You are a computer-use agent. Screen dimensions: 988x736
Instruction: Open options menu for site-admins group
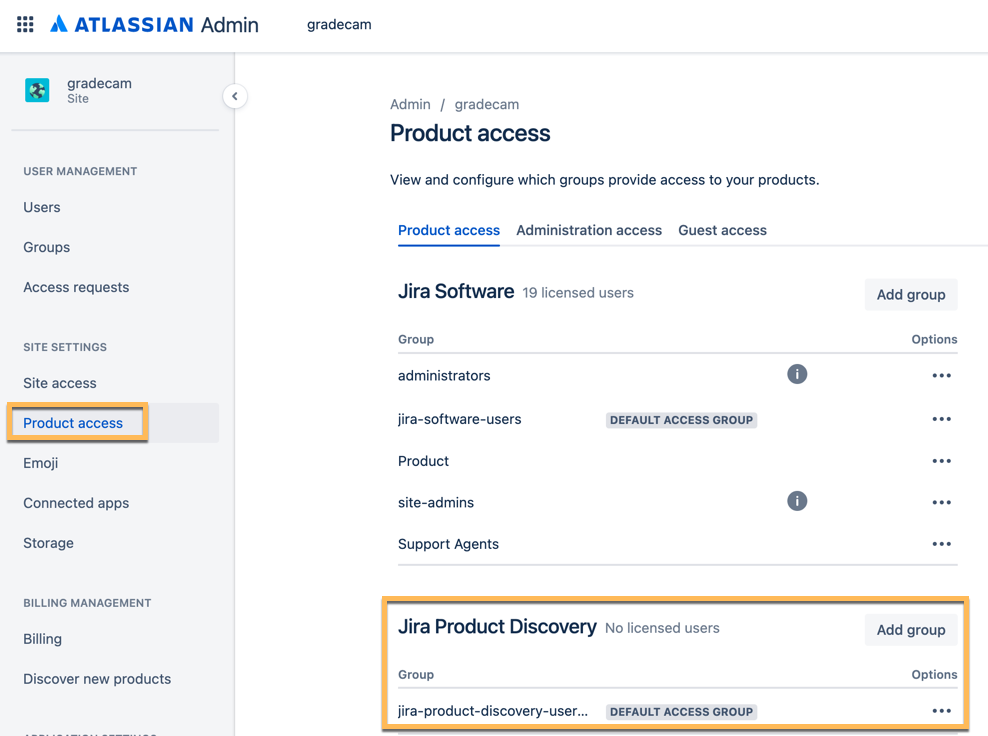941,501
